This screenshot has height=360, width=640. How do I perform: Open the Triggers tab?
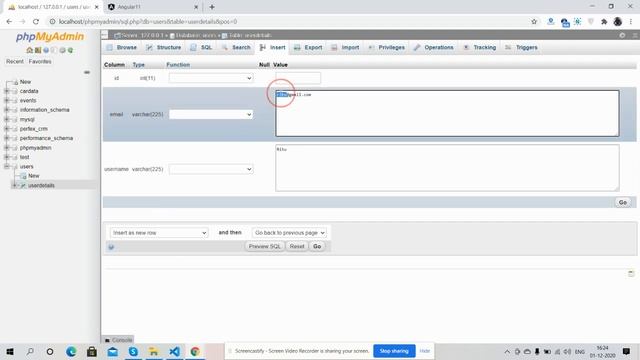522,47
